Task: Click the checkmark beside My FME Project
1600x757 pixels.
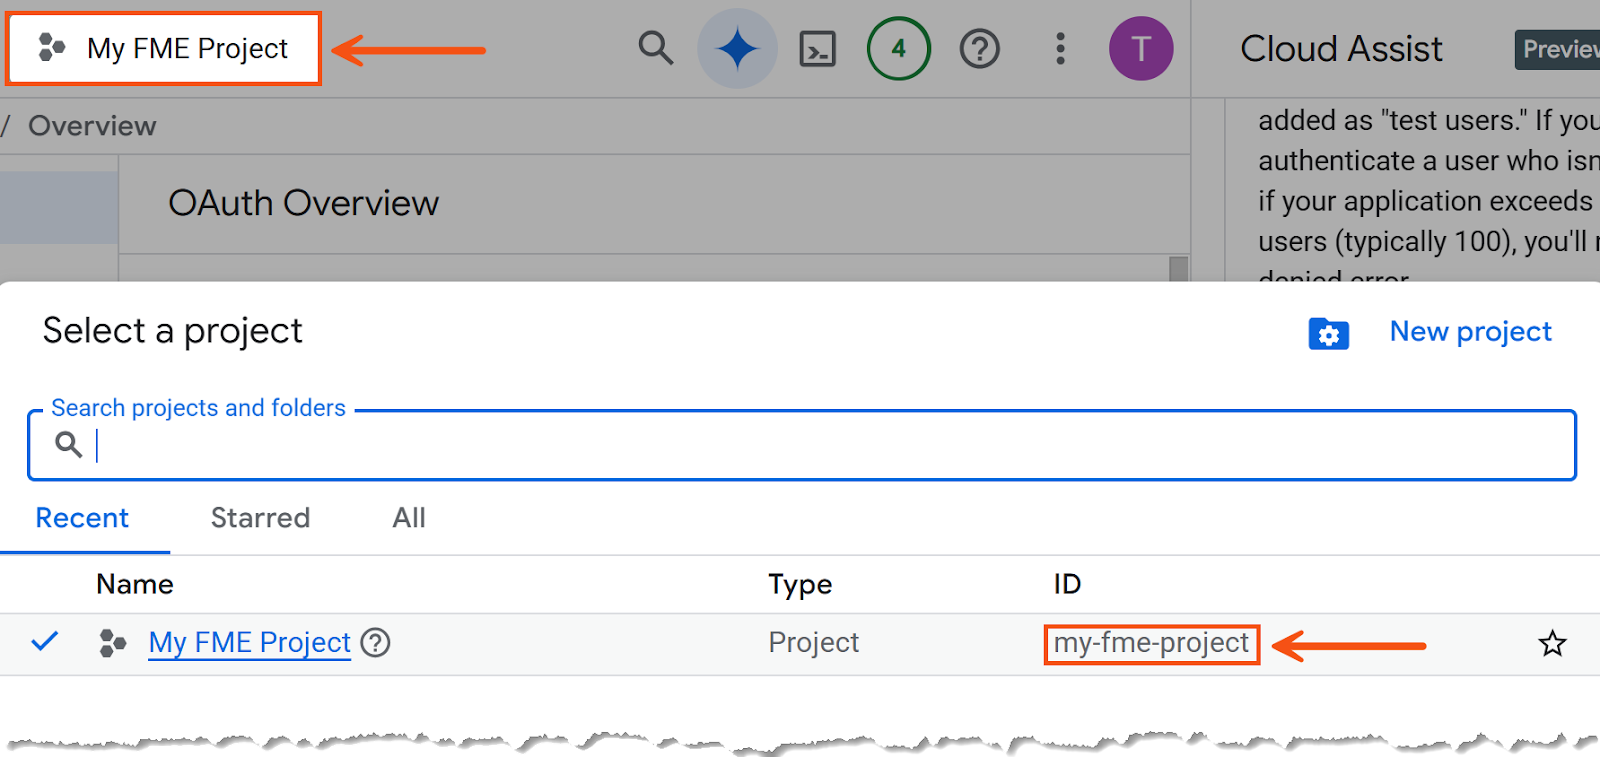Action: pyautogui.click(x=45, y=642)
